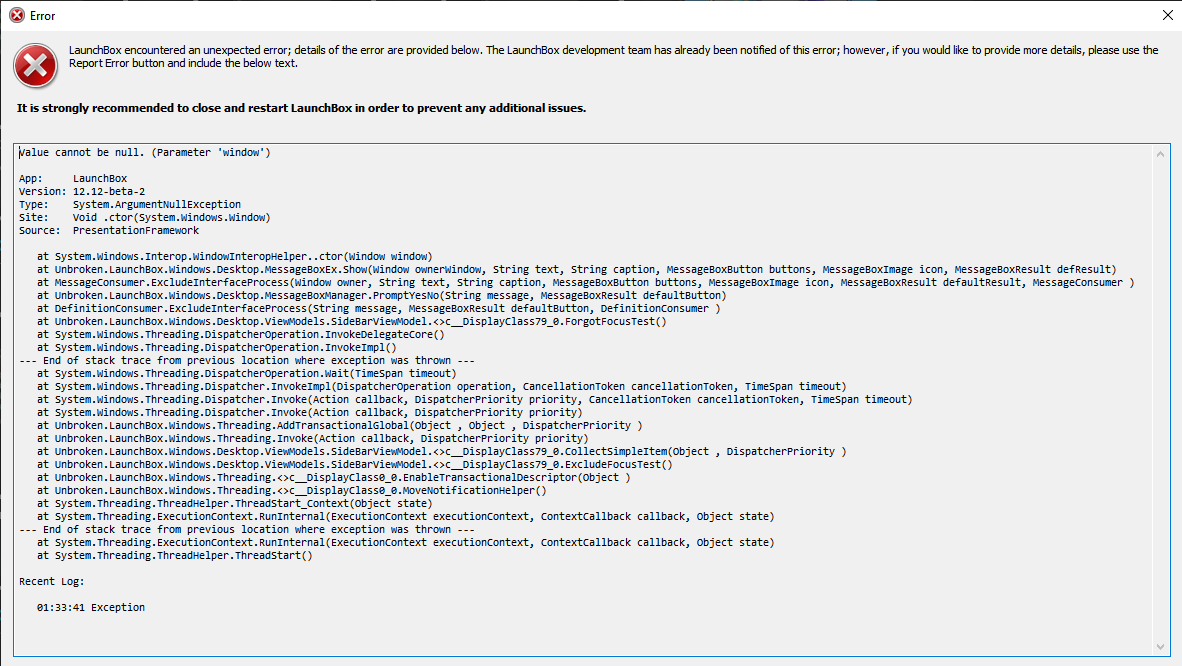Click the 'Recent Log:' heading

coord(52,582)
